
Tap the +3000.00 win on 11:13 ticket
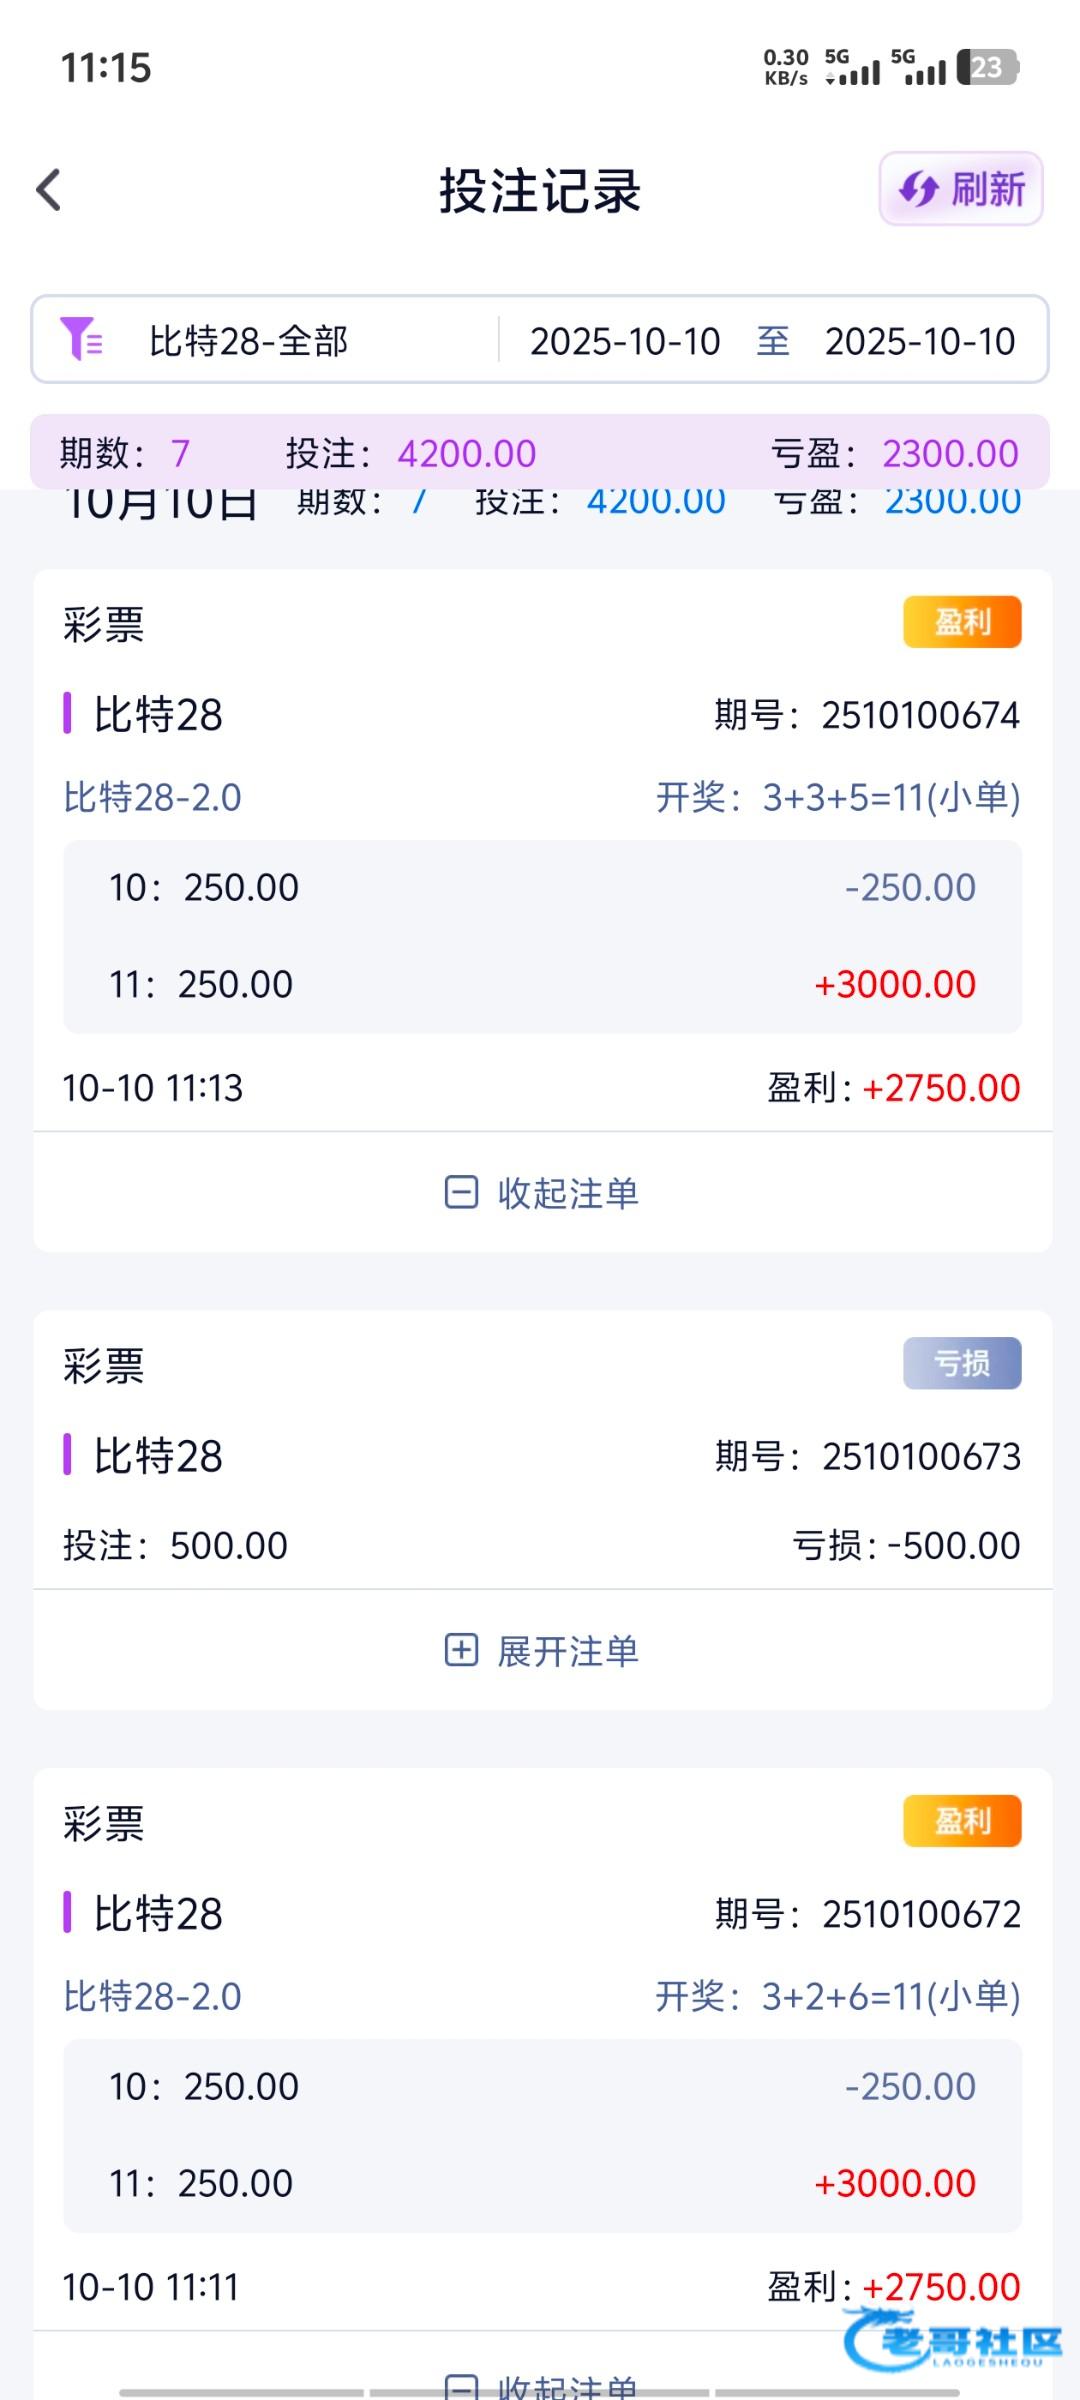coord(895,984)
